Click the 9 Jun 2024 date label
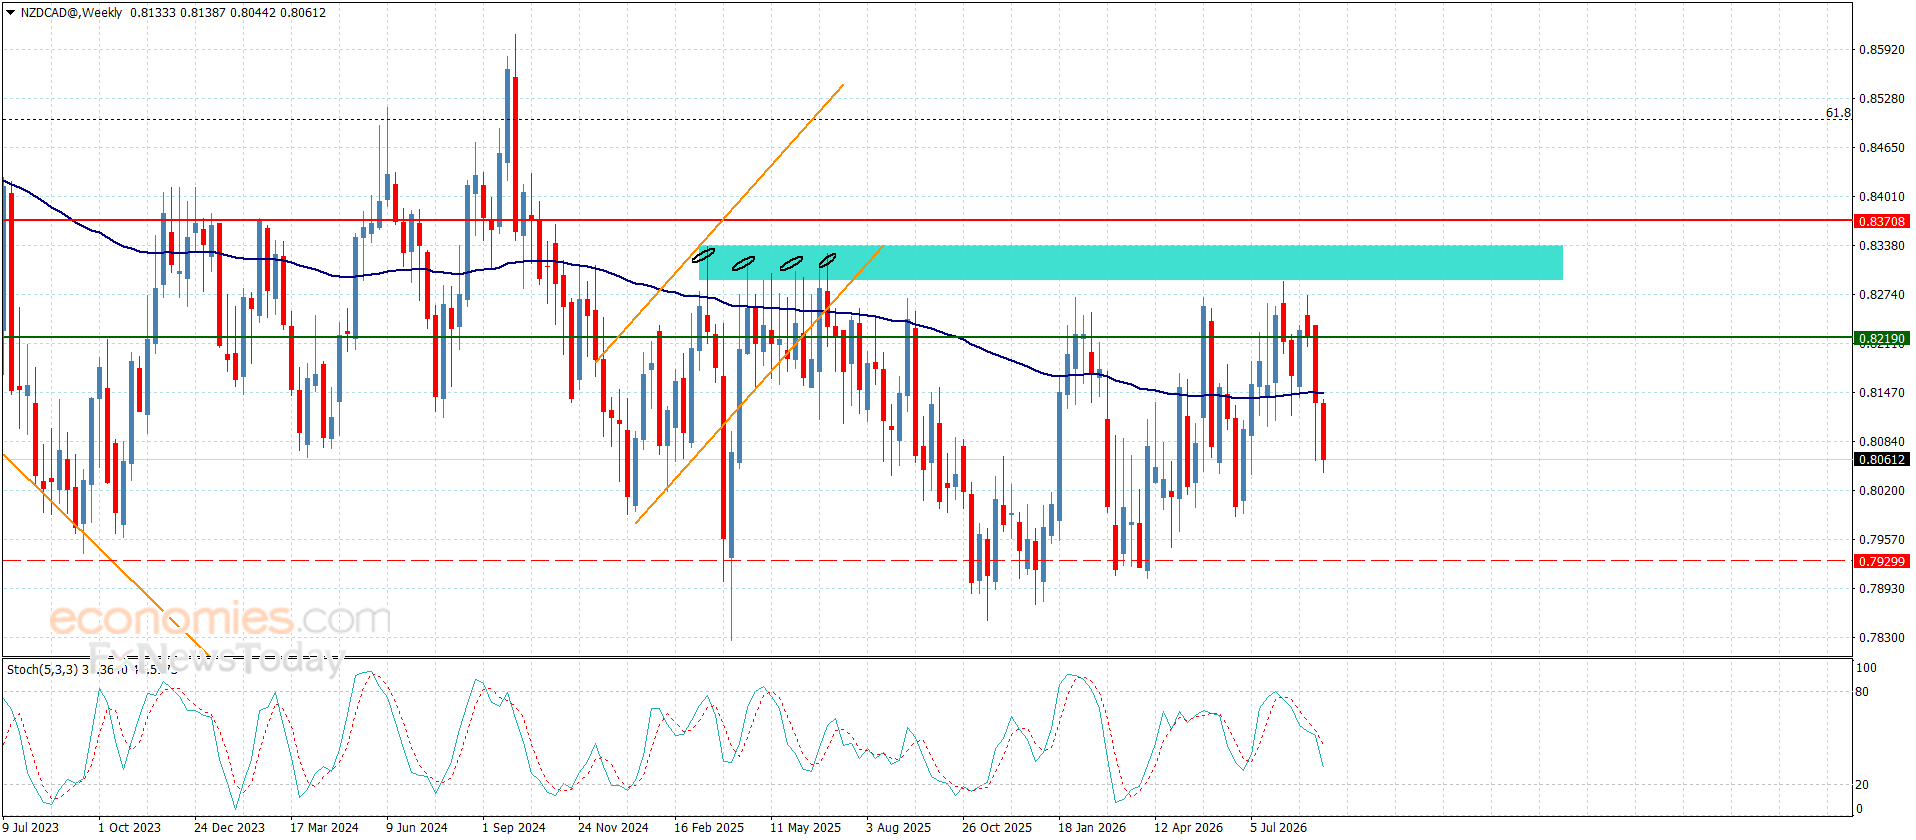 pos(417,827)
